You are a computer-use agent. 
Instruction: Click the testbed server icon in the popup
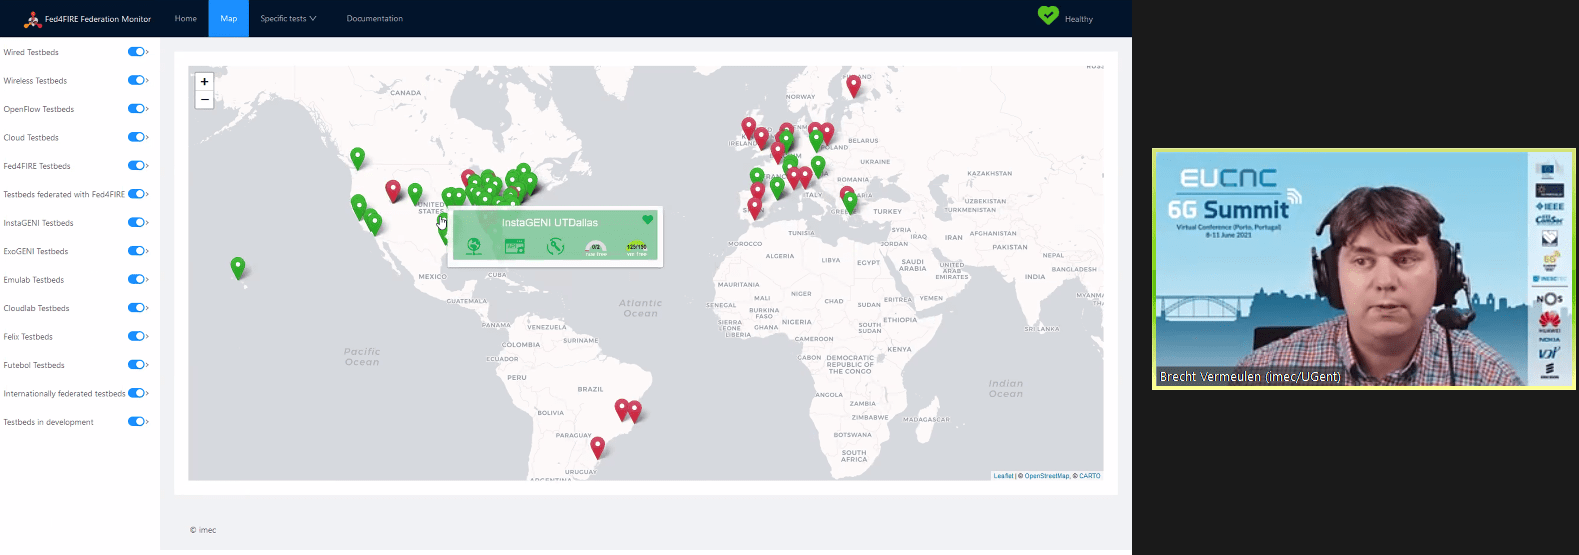coord(515,246)
